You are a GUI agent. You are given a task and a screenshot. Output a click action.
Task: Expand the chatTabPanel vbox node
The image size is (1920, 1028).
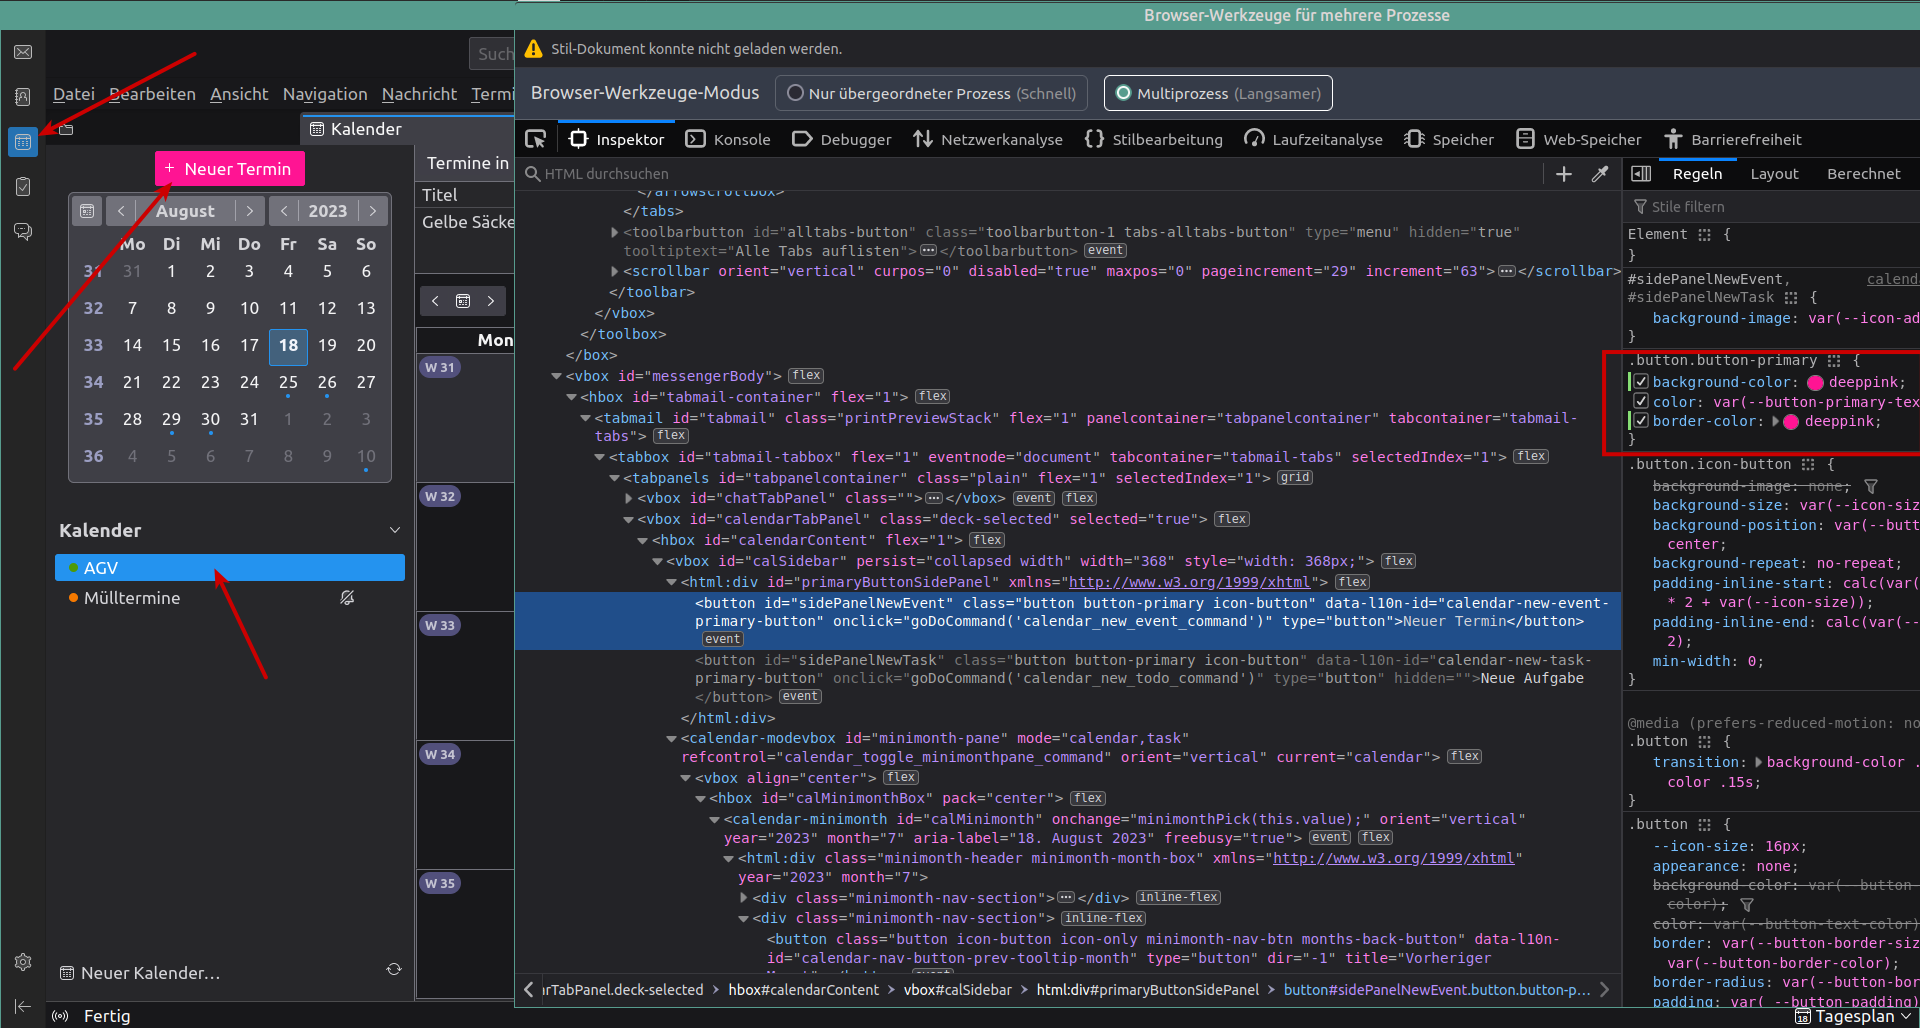coord(629,498)
